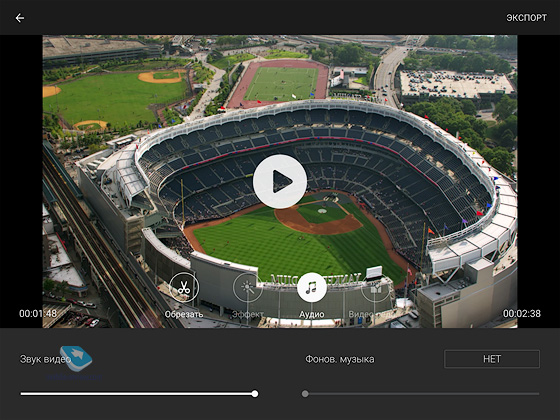Tap the ЭКСПОРТ button
This screenshot has width=560, height=420.
[526, 18]
